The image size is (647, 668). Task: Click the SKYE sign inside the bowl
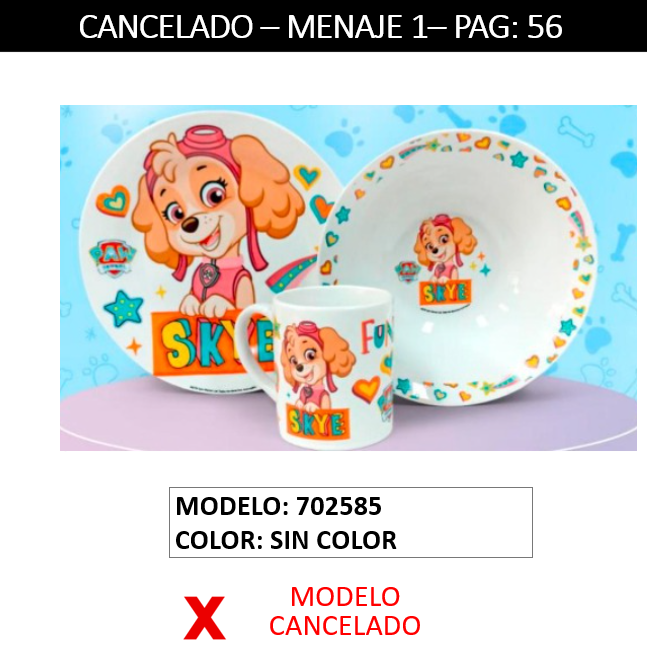pyautogui.click(x=445, y=293)
